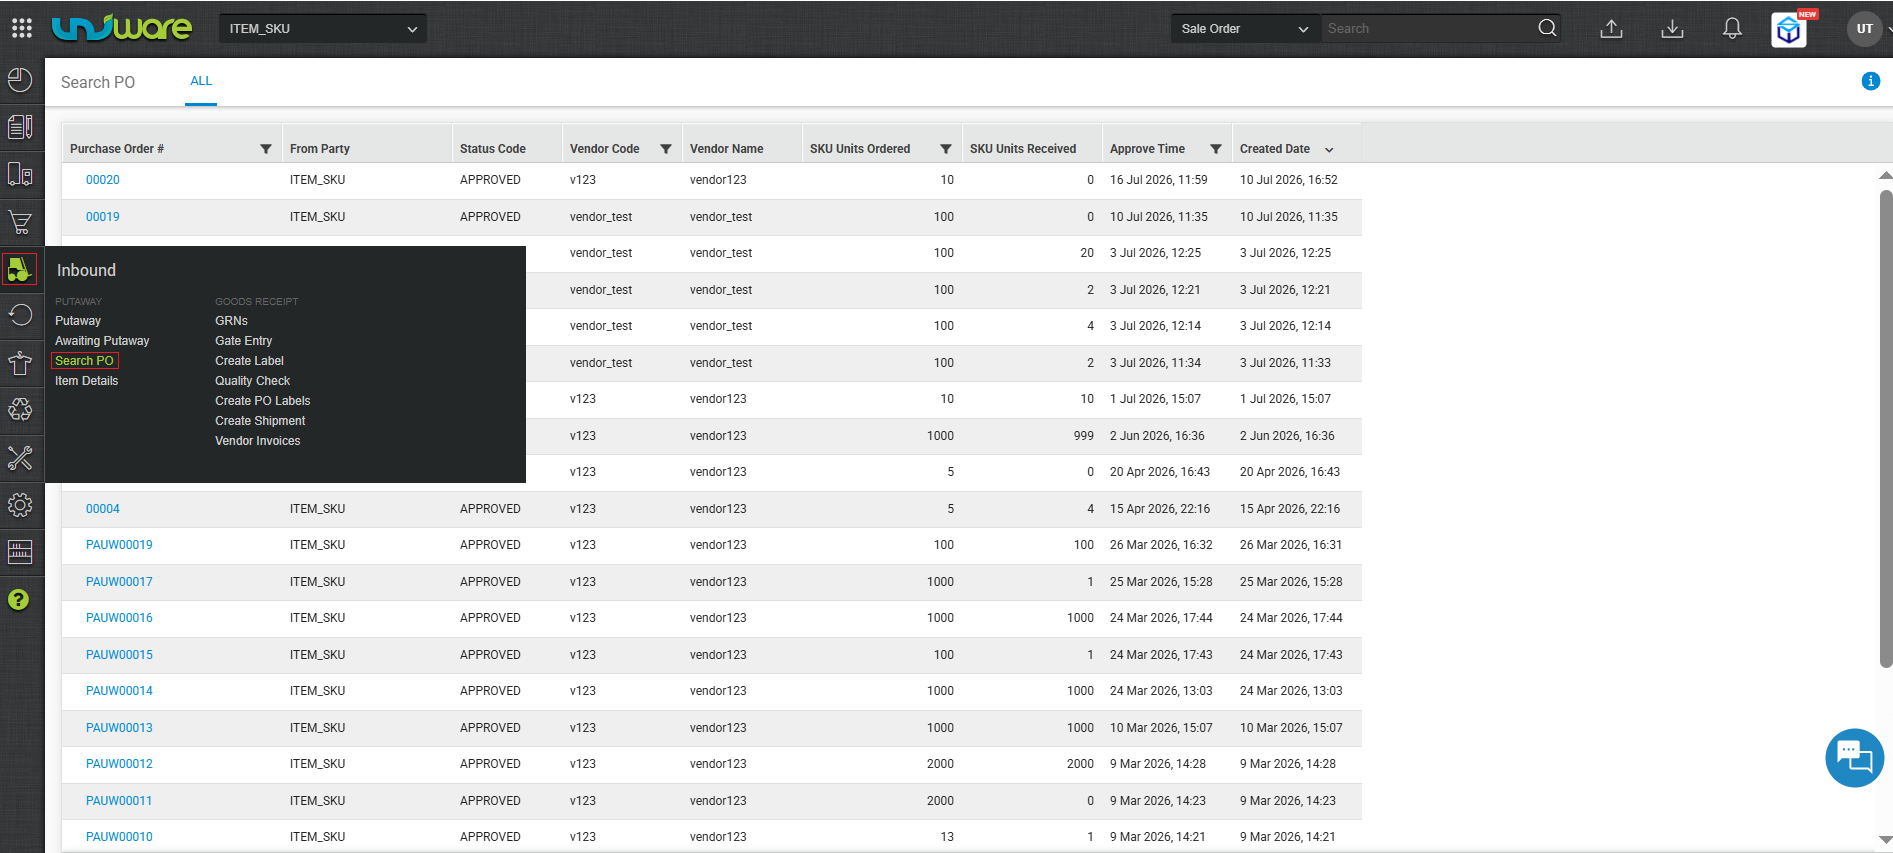Open purchase order PAUW00011
Image resolution: width=1893 pixels, height=853 pixels.
click(119, 801)
